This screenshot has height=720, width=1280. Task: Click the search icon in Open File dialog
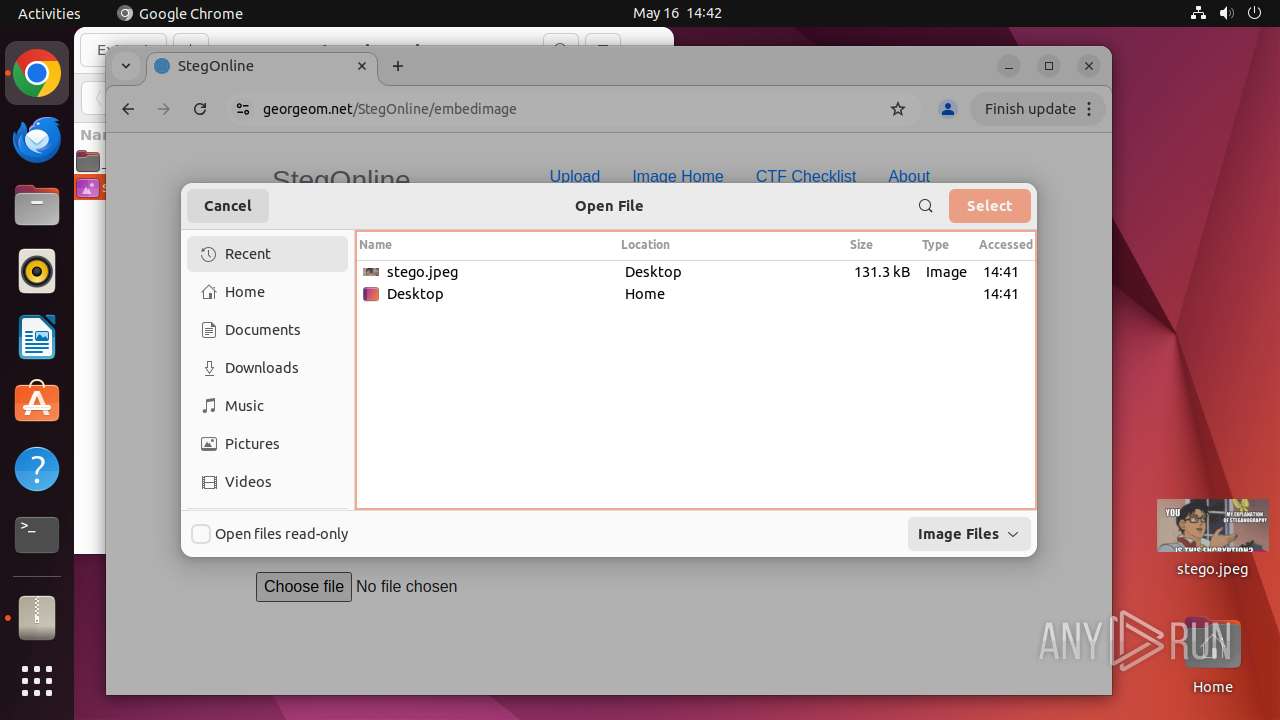point(926,206)
